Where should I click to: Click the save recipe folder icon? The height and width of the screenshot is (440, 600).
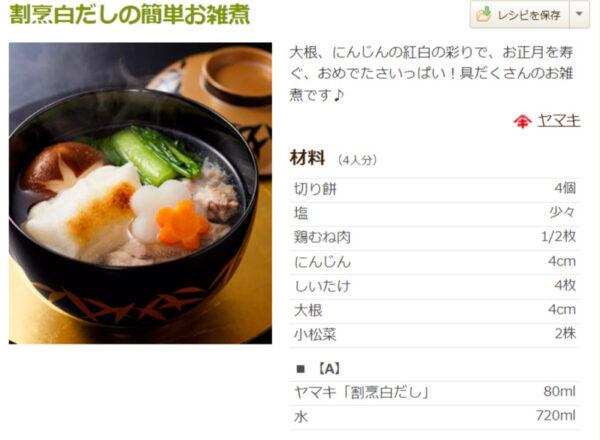pos(483,14)
